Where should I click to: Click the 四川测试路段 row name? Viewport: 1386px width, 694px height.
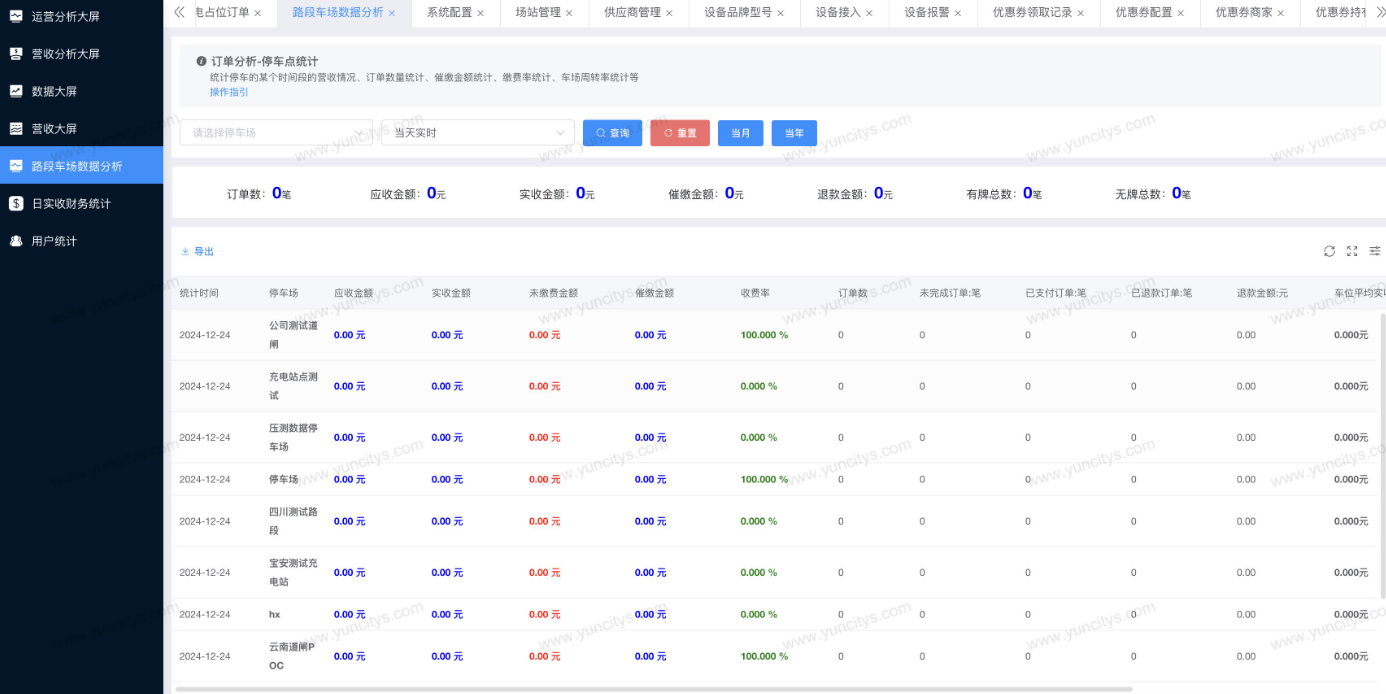(x=294, y=521)
